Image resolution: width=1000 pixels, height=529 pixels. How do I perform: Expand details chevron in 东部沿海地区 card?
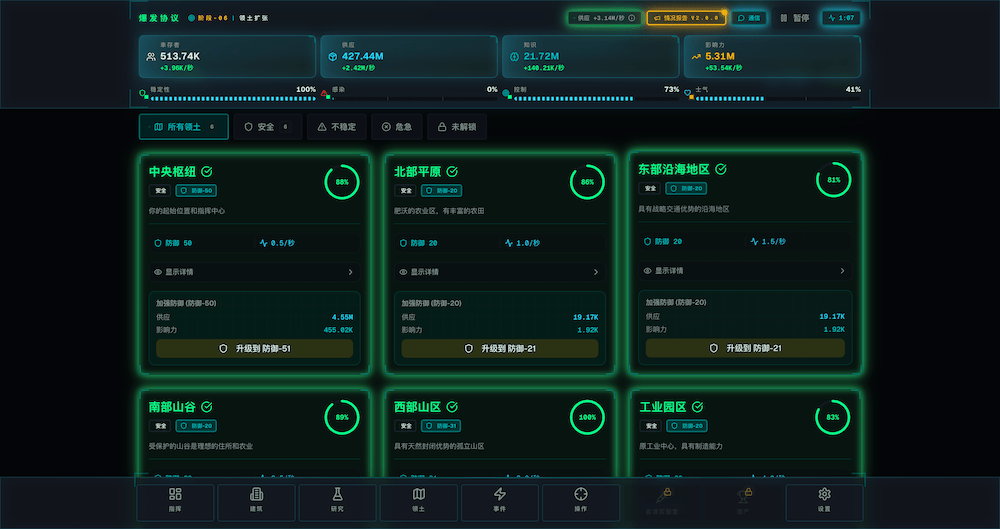point(842,271)
